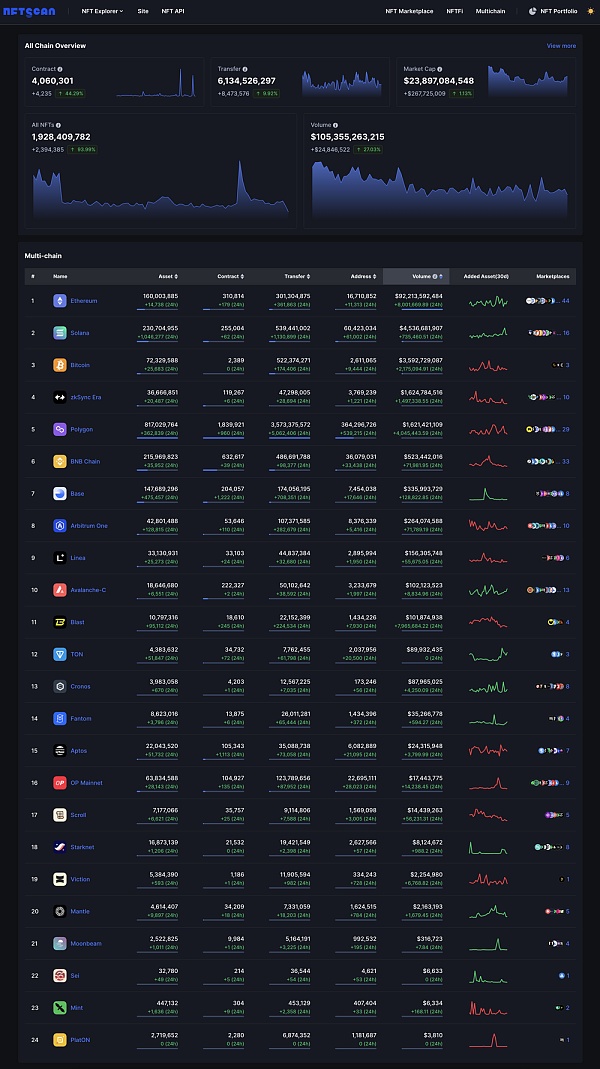600x1069 pixels.
Task: Open the Sei chain link
Action: tap(75, 976)
